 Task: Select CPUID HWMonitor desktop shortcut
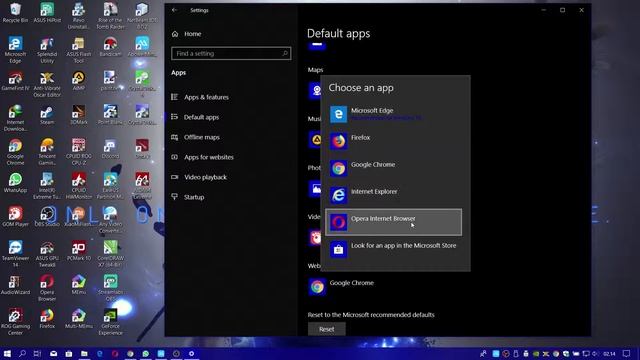[78, 186]
